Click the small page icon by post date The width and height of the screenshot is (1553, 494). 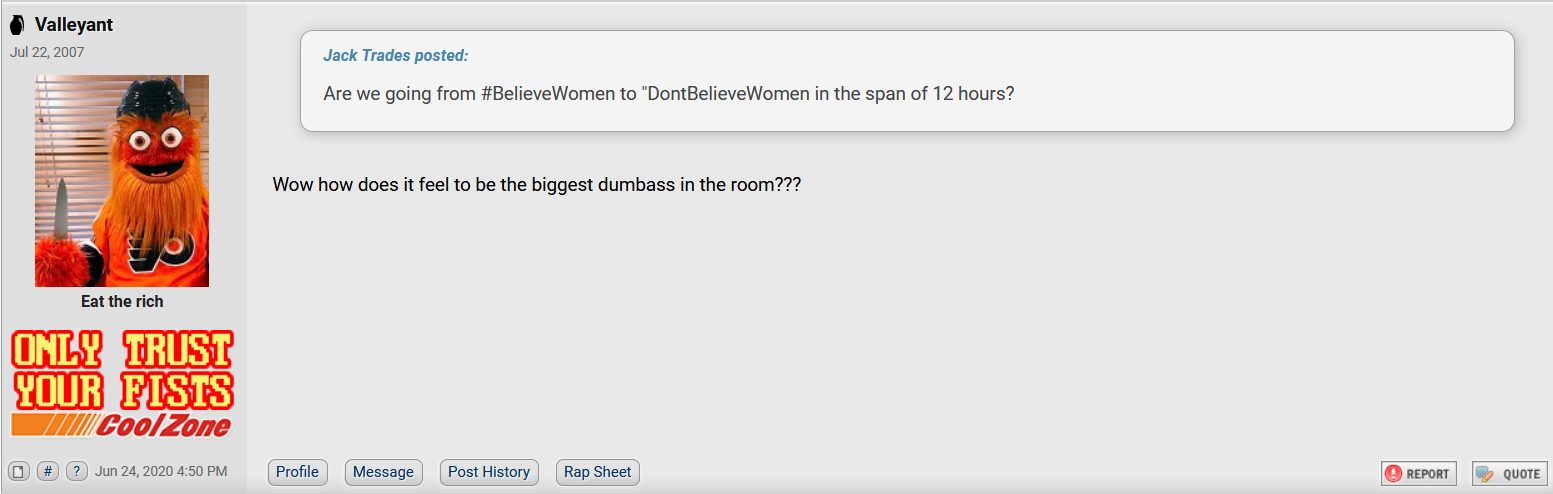19,471
